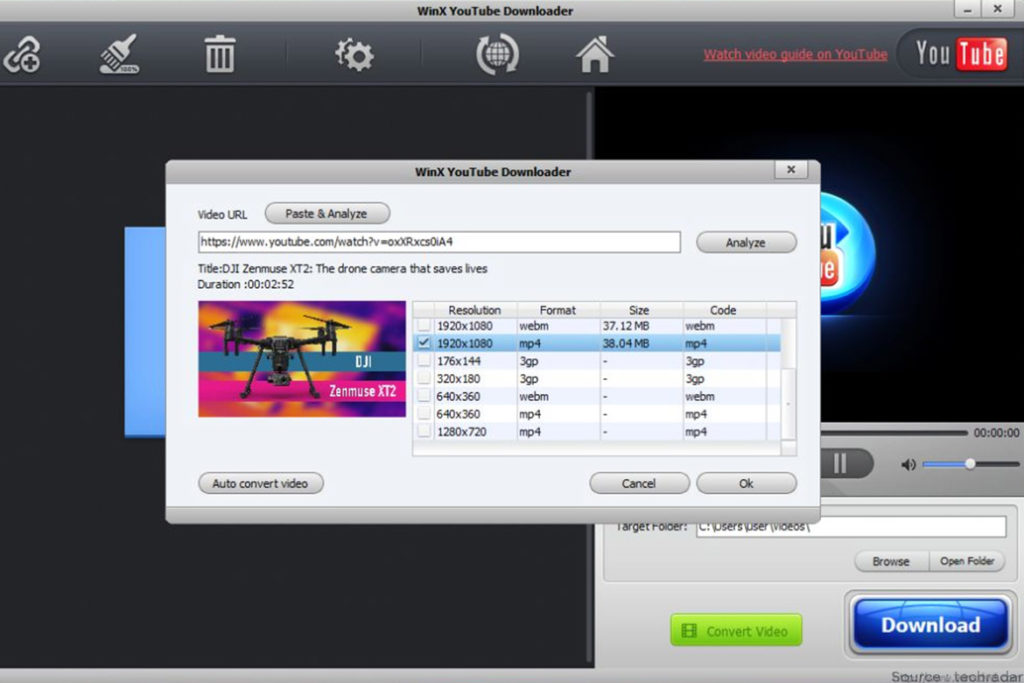
Task: Click the add URL link icon
Action: click(x=22, y=54)
